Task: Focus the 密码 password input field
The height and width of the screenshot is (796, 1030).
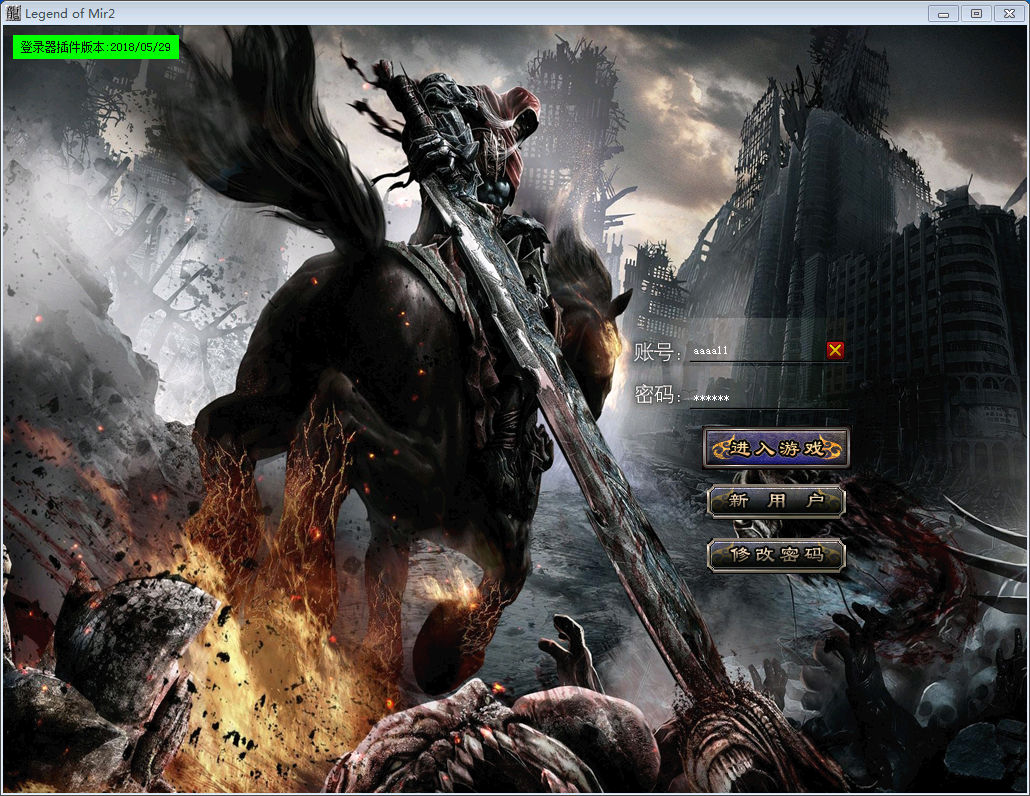Action: click(769, 398)
